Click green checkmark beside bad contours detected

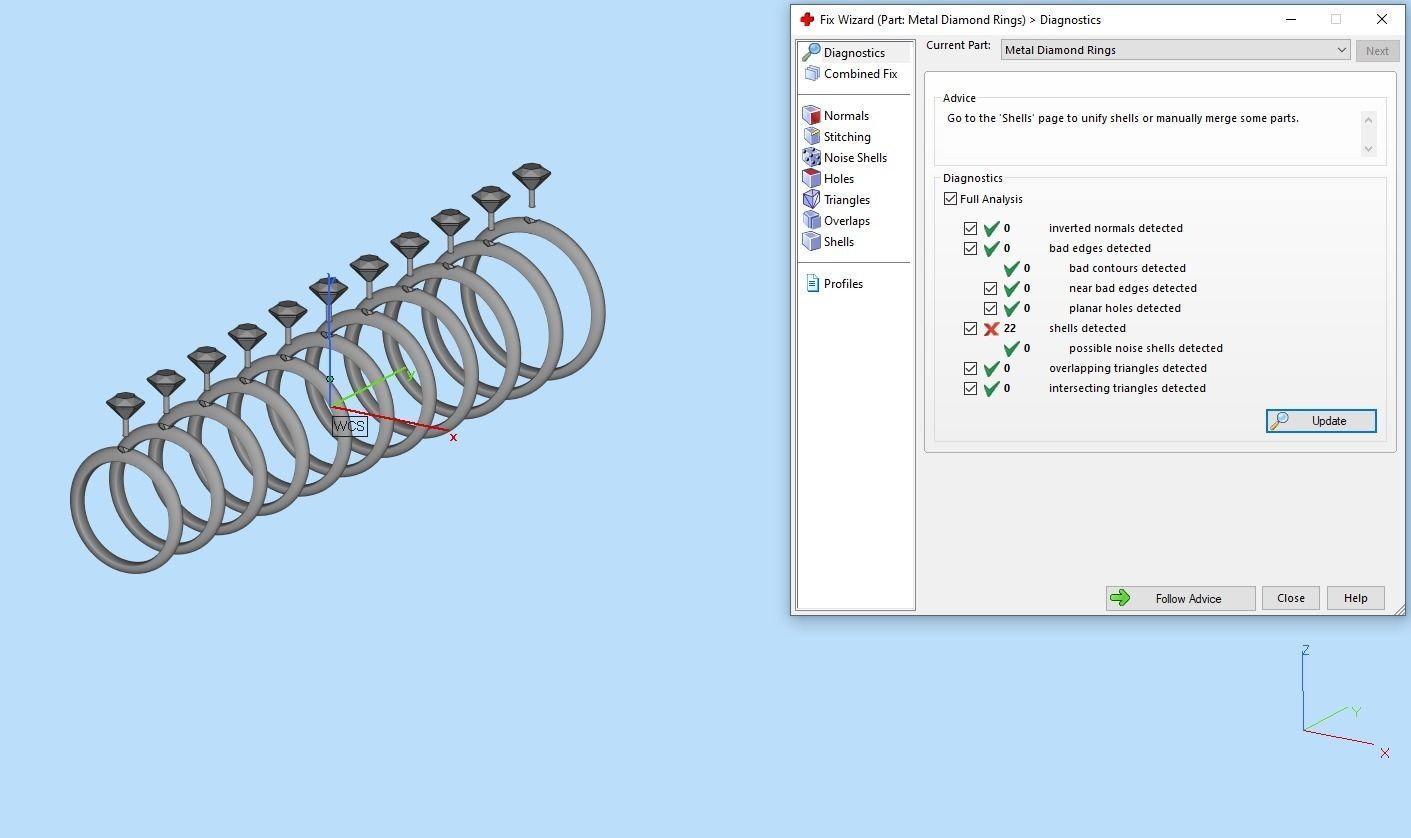1011,268
